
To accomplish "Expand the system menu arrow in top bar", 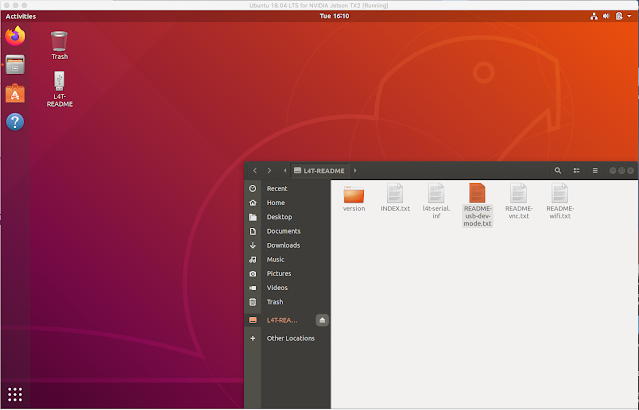I will pyautogui.click(x=629, y=16).
